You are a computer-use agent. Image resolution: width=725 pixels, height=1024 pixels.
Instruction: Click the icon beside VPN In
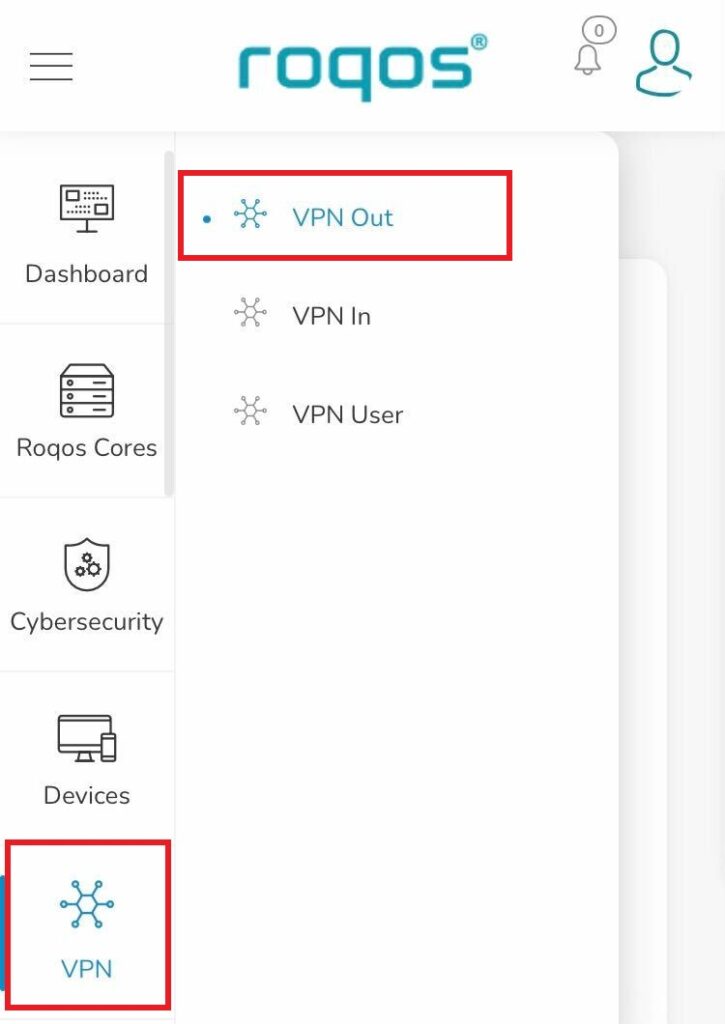250,312
